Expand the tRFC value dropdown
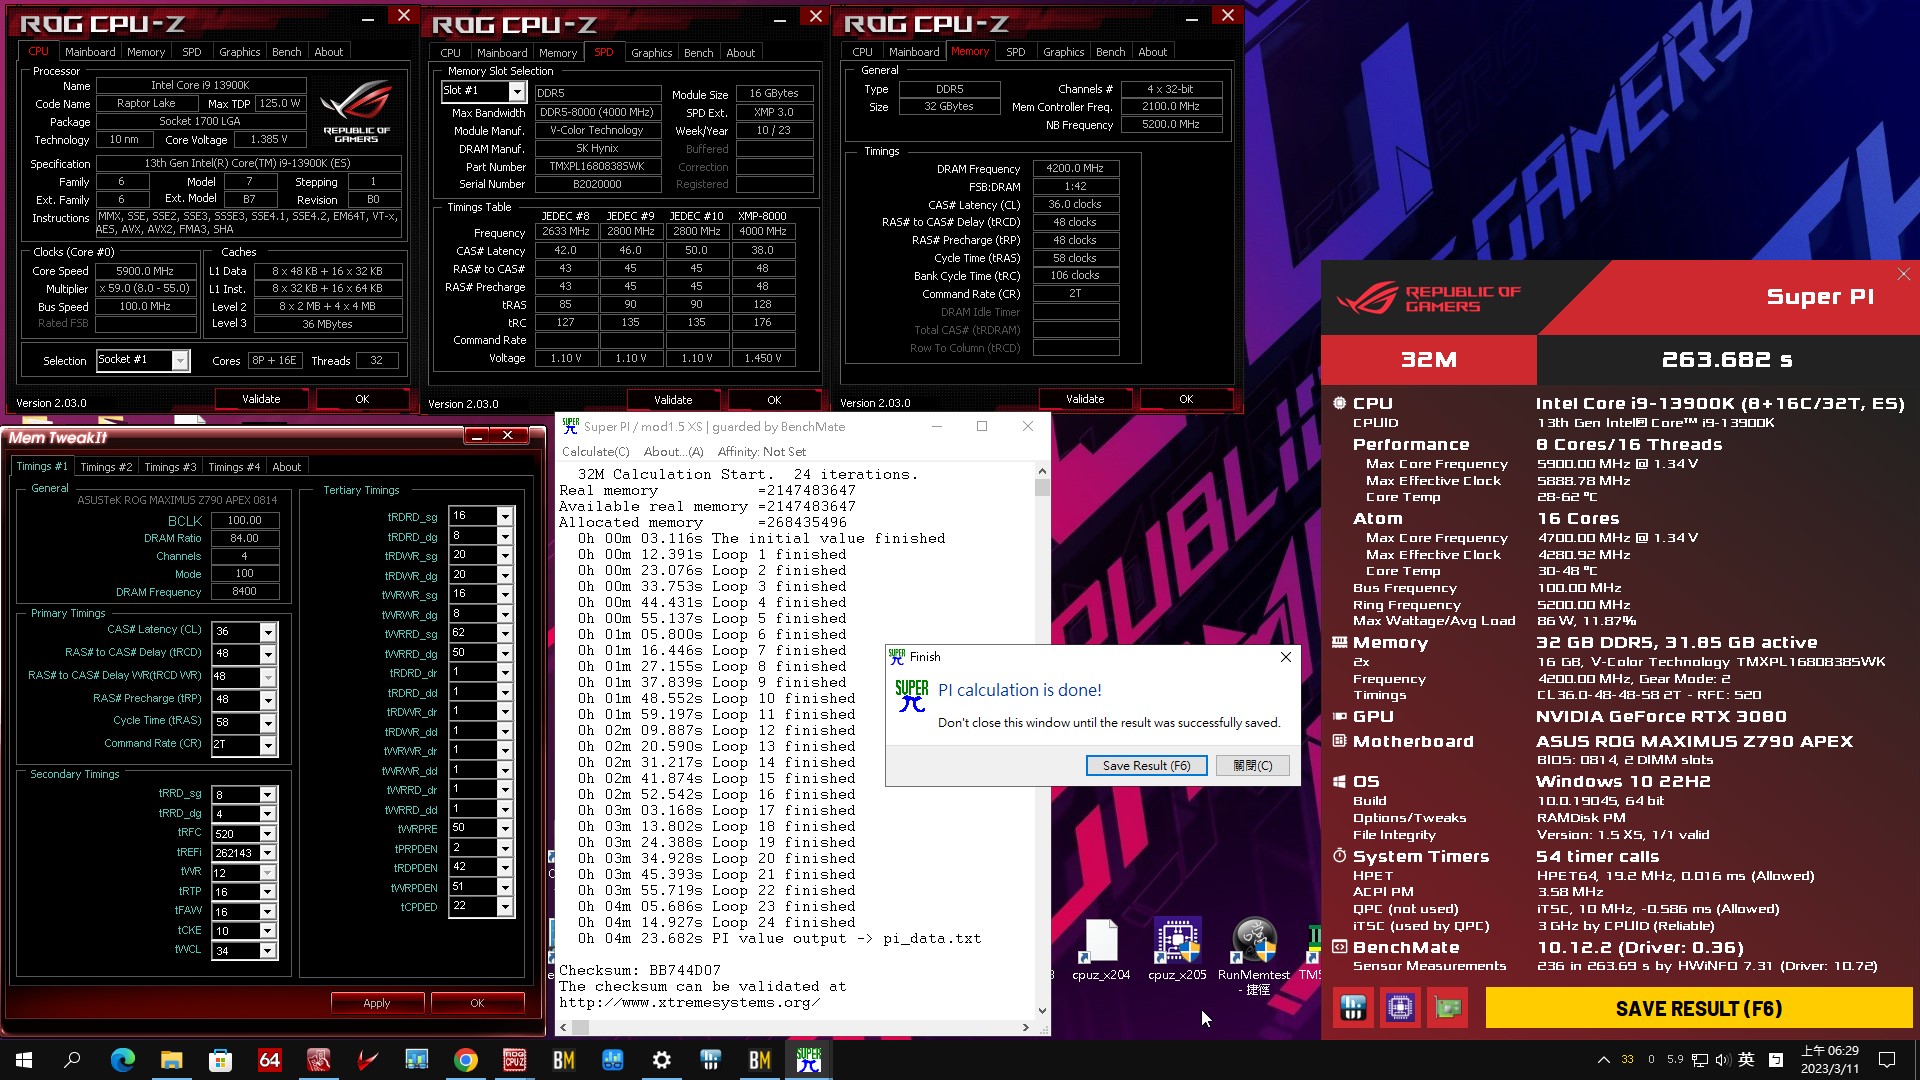Image resolution: width=1920 pixels, height=1080 pixels. pos(267,834)
